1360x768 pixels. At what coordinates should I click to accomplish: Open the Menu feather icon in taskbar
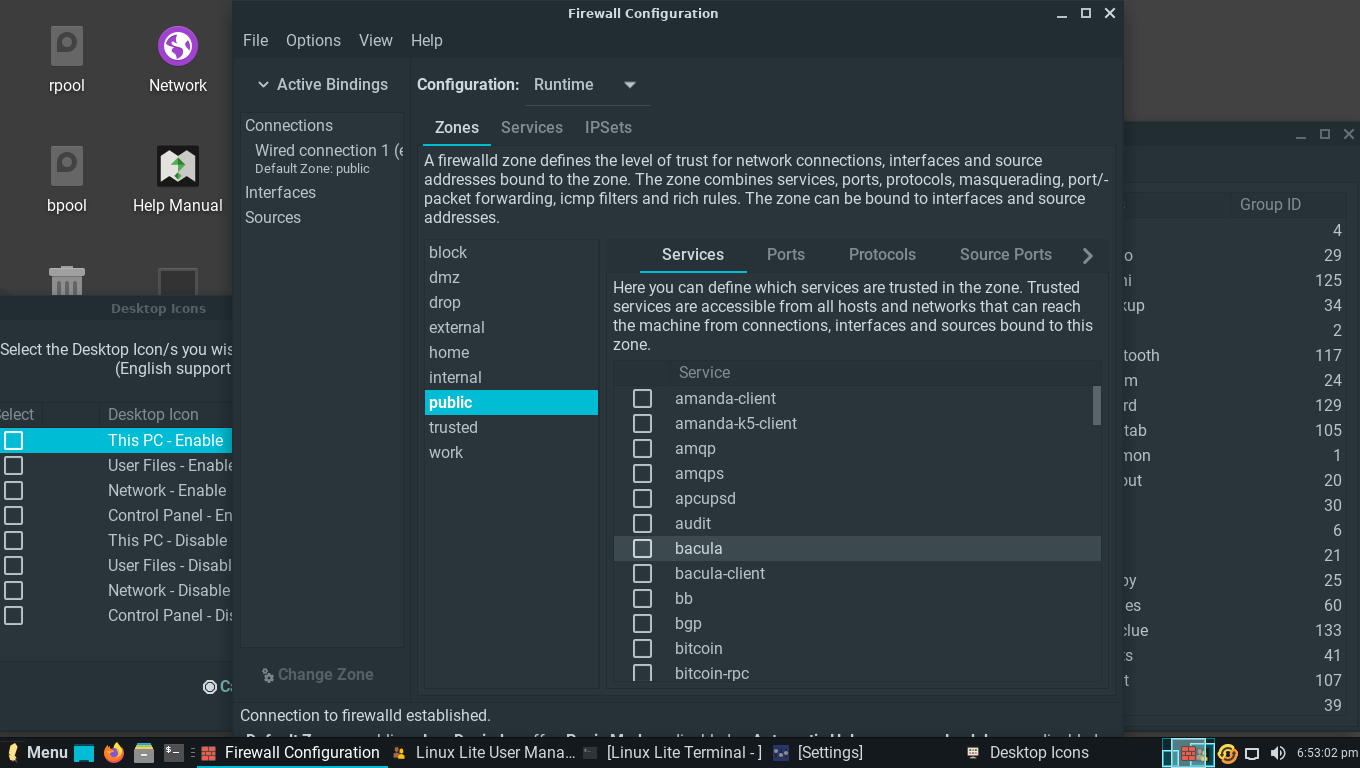(x=37, y=752)
